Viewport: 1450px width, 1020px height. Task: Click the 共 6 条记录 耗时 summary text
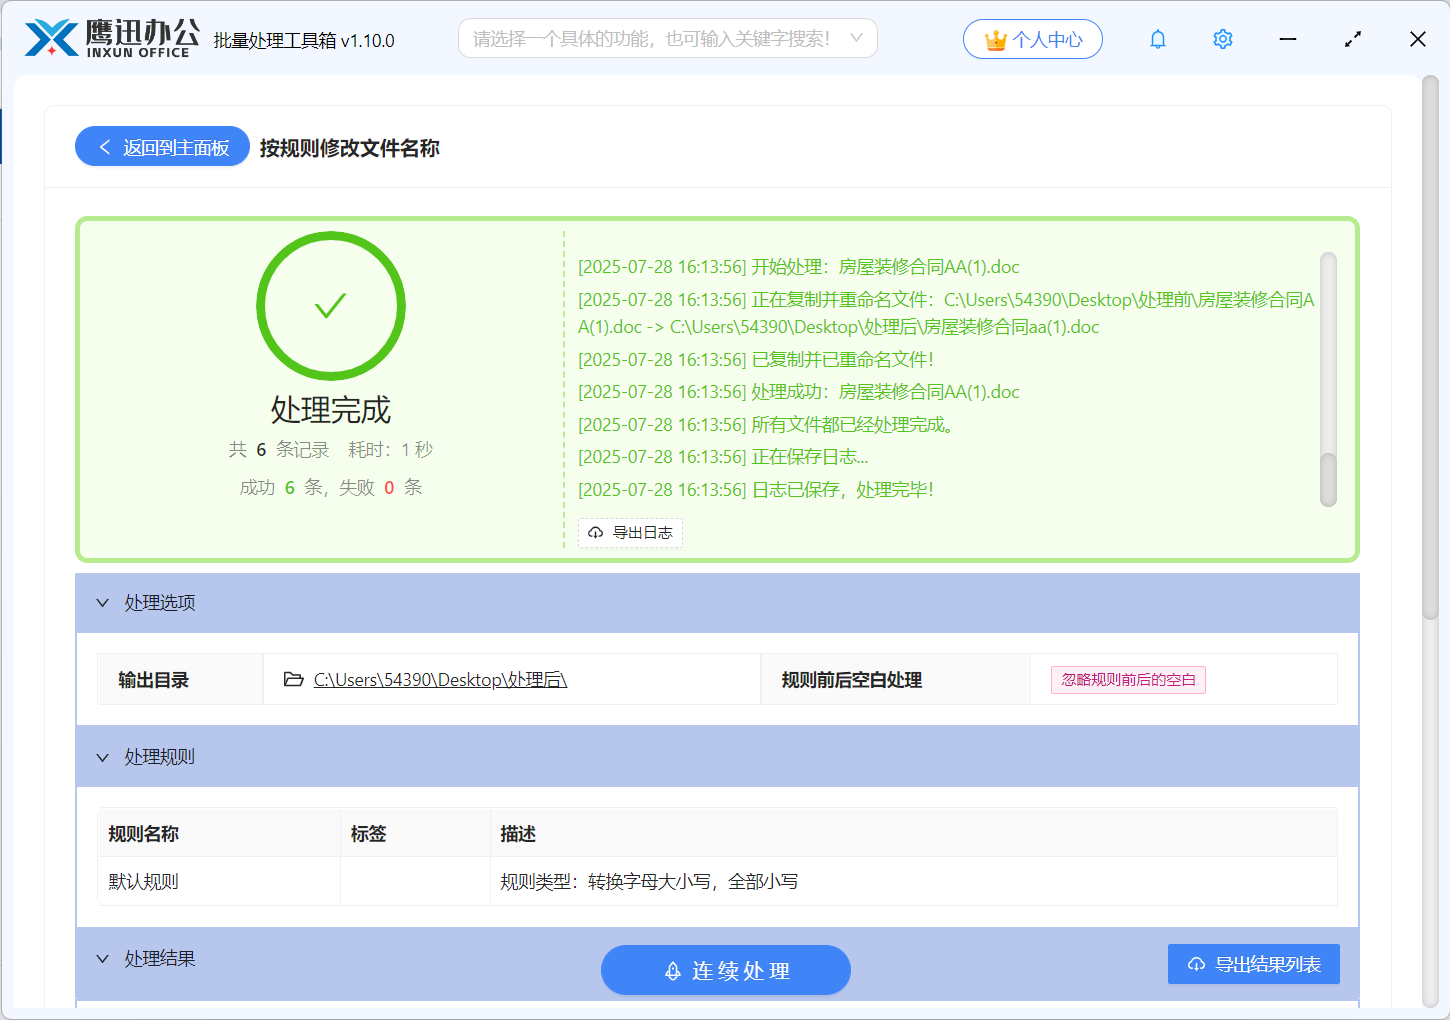pyautogui.click(x=331, y=450)
